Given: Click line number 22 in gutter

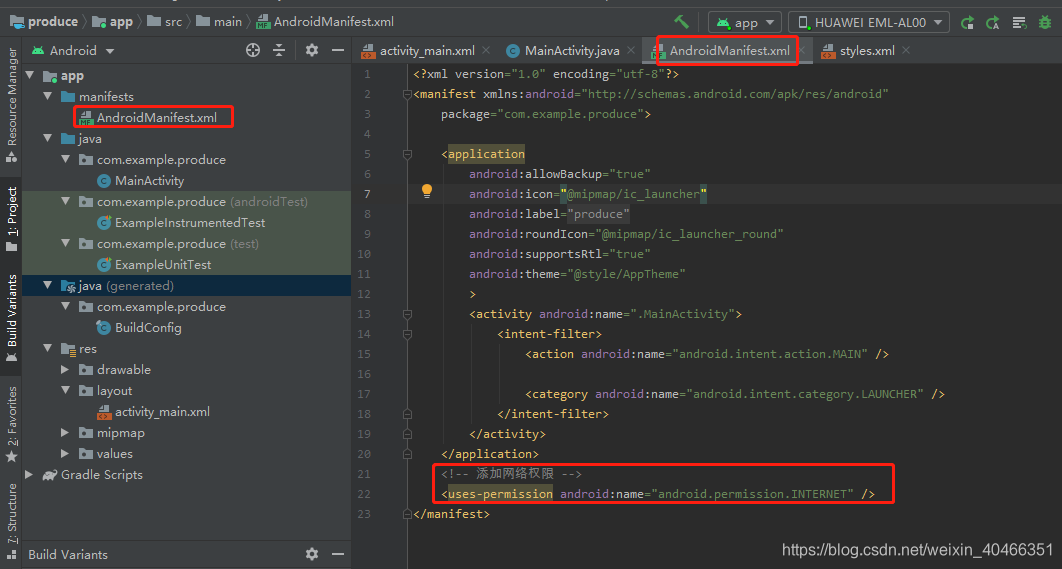Looking at the screenshot, I should [364, 494].
